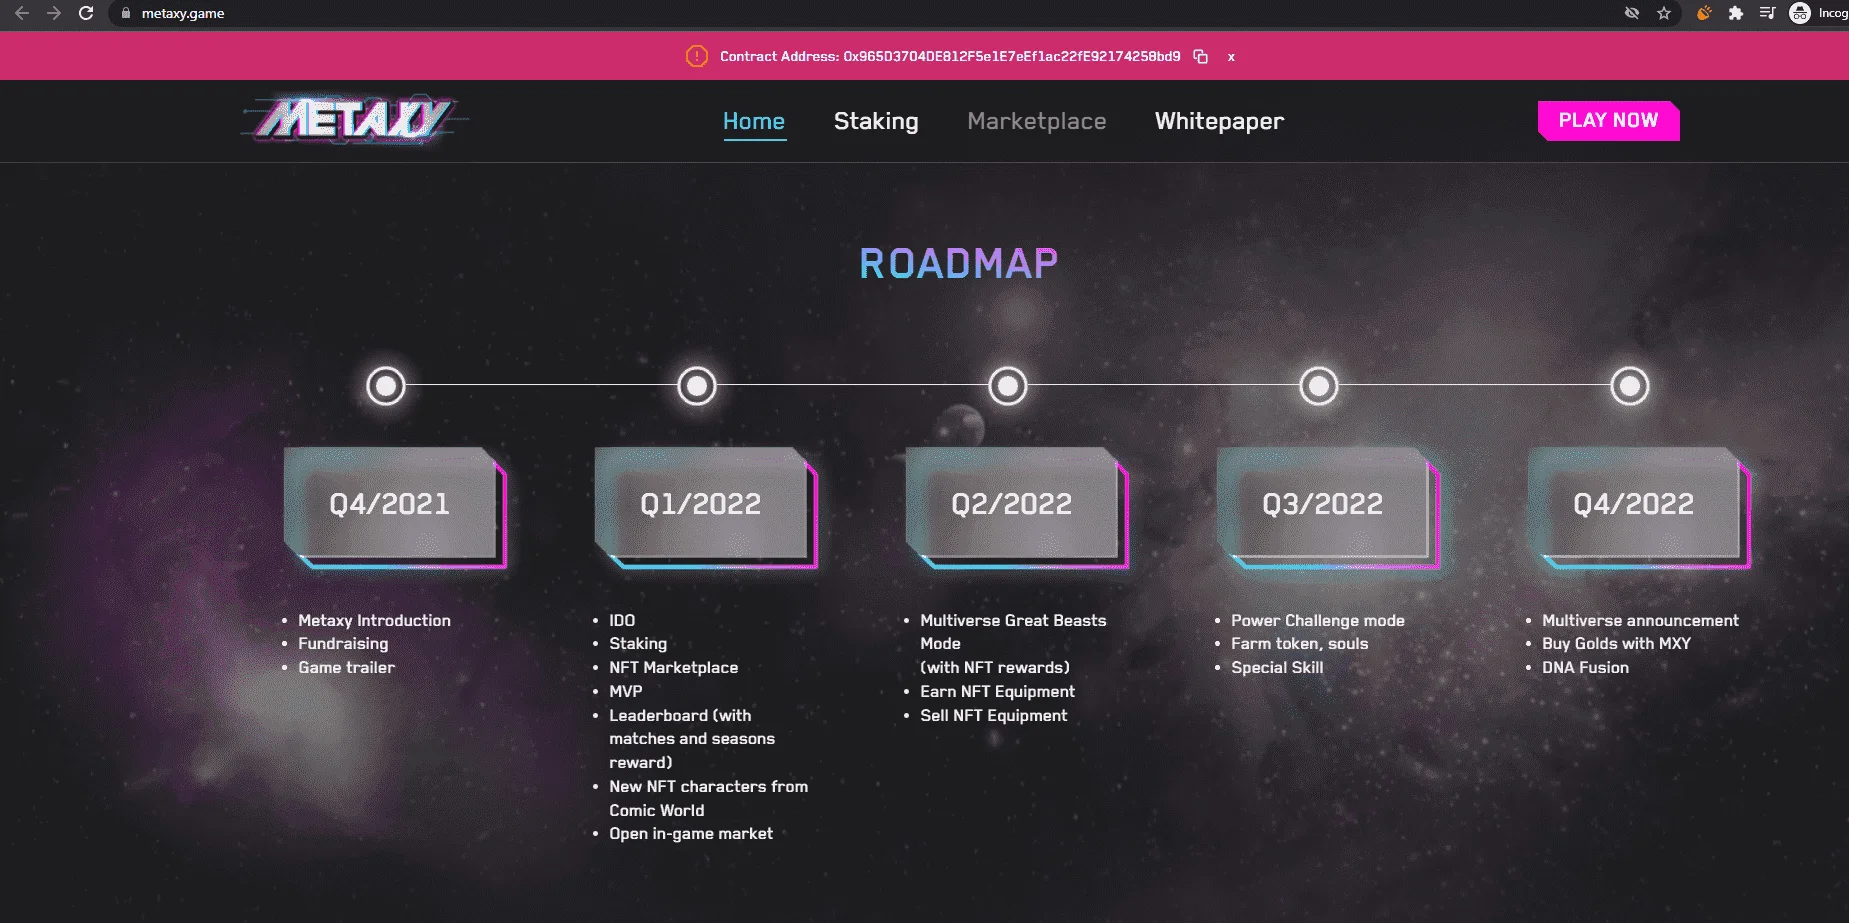The width and height of the screenshot is (1849, 923).
Task: Reload the metaxy.game page
Action: click(x=86, y=13)
